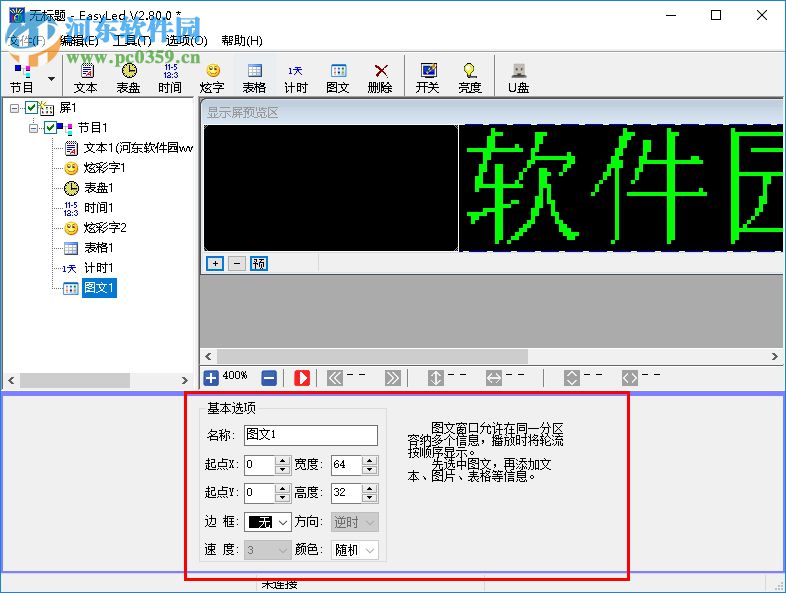The height and width of the screenshot is (593, 786).
Task: Click the 预 preview button
Action: click(x=259, y=263)
